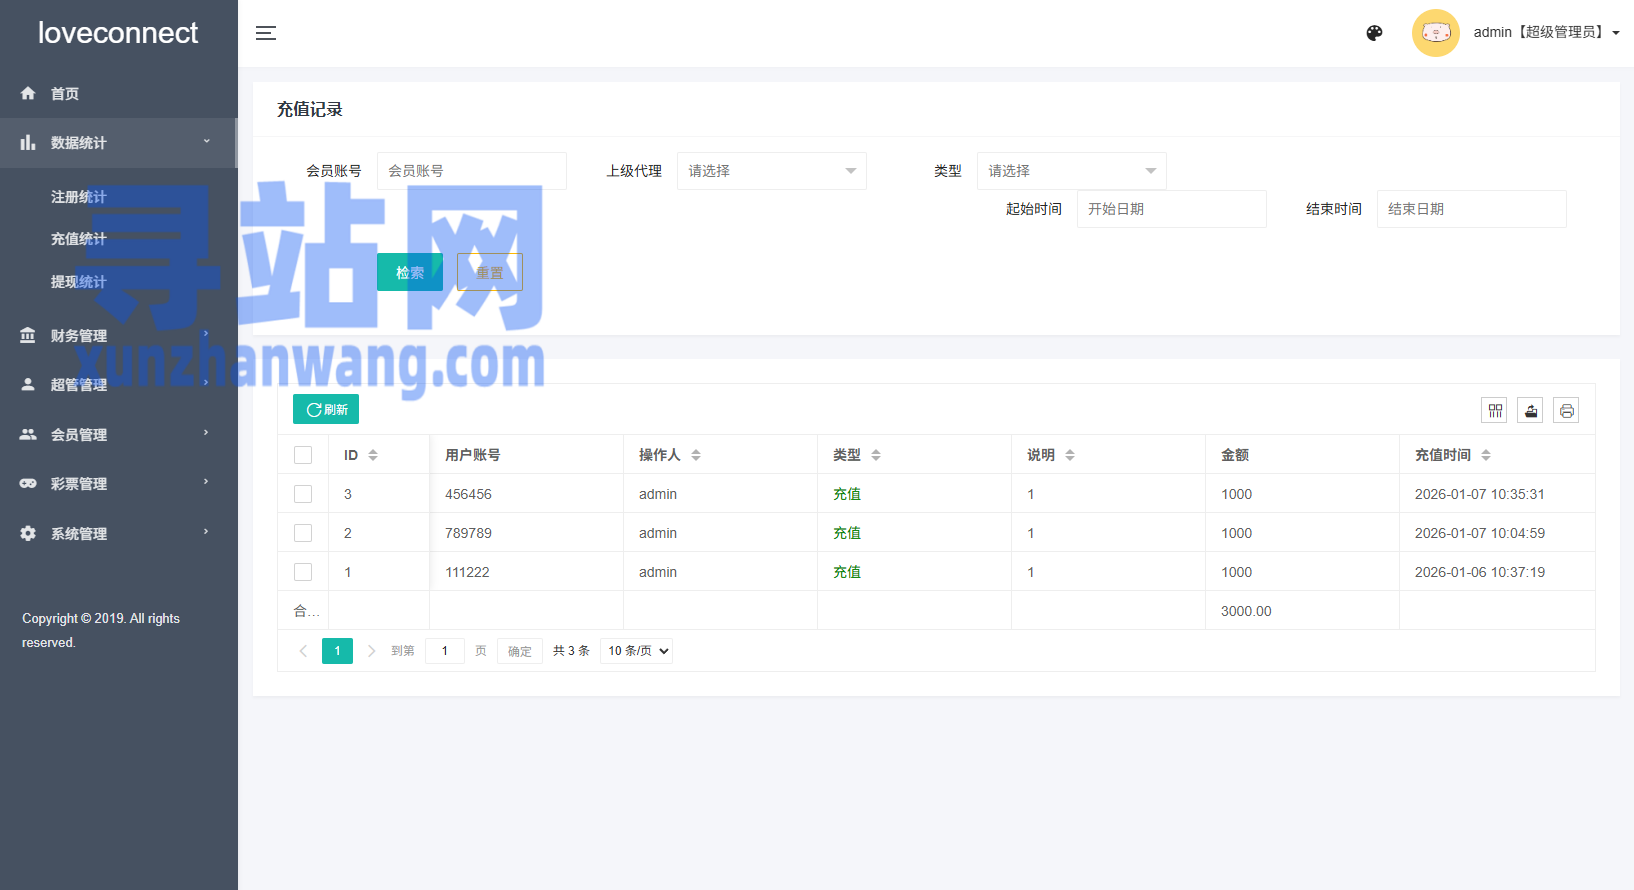Click the 会员账号 input field
The height and width of the screenshot is (890, 1634).
pyautogui.click(x=471, y=171)
